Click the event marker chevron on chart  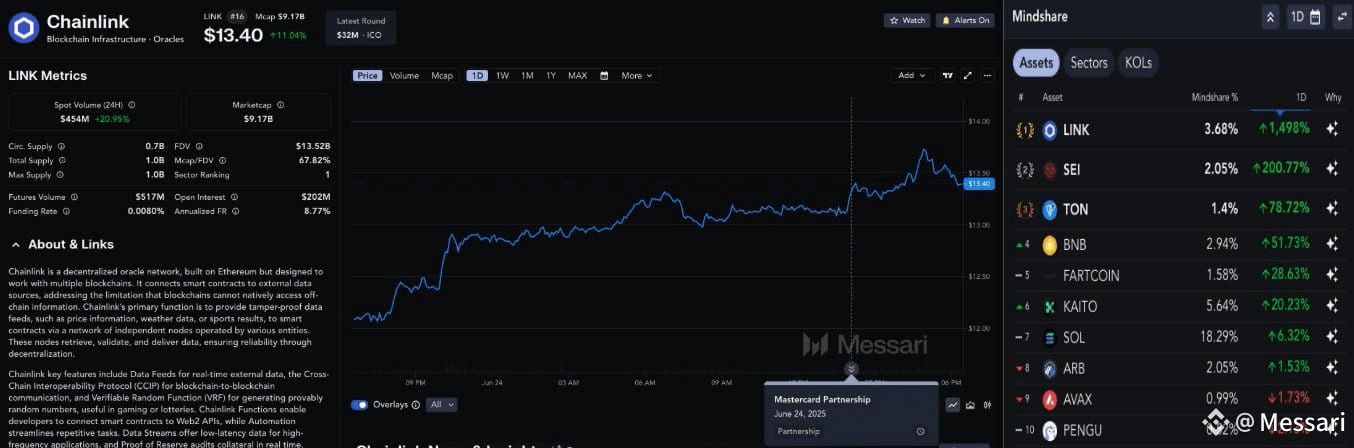(851, 368)
